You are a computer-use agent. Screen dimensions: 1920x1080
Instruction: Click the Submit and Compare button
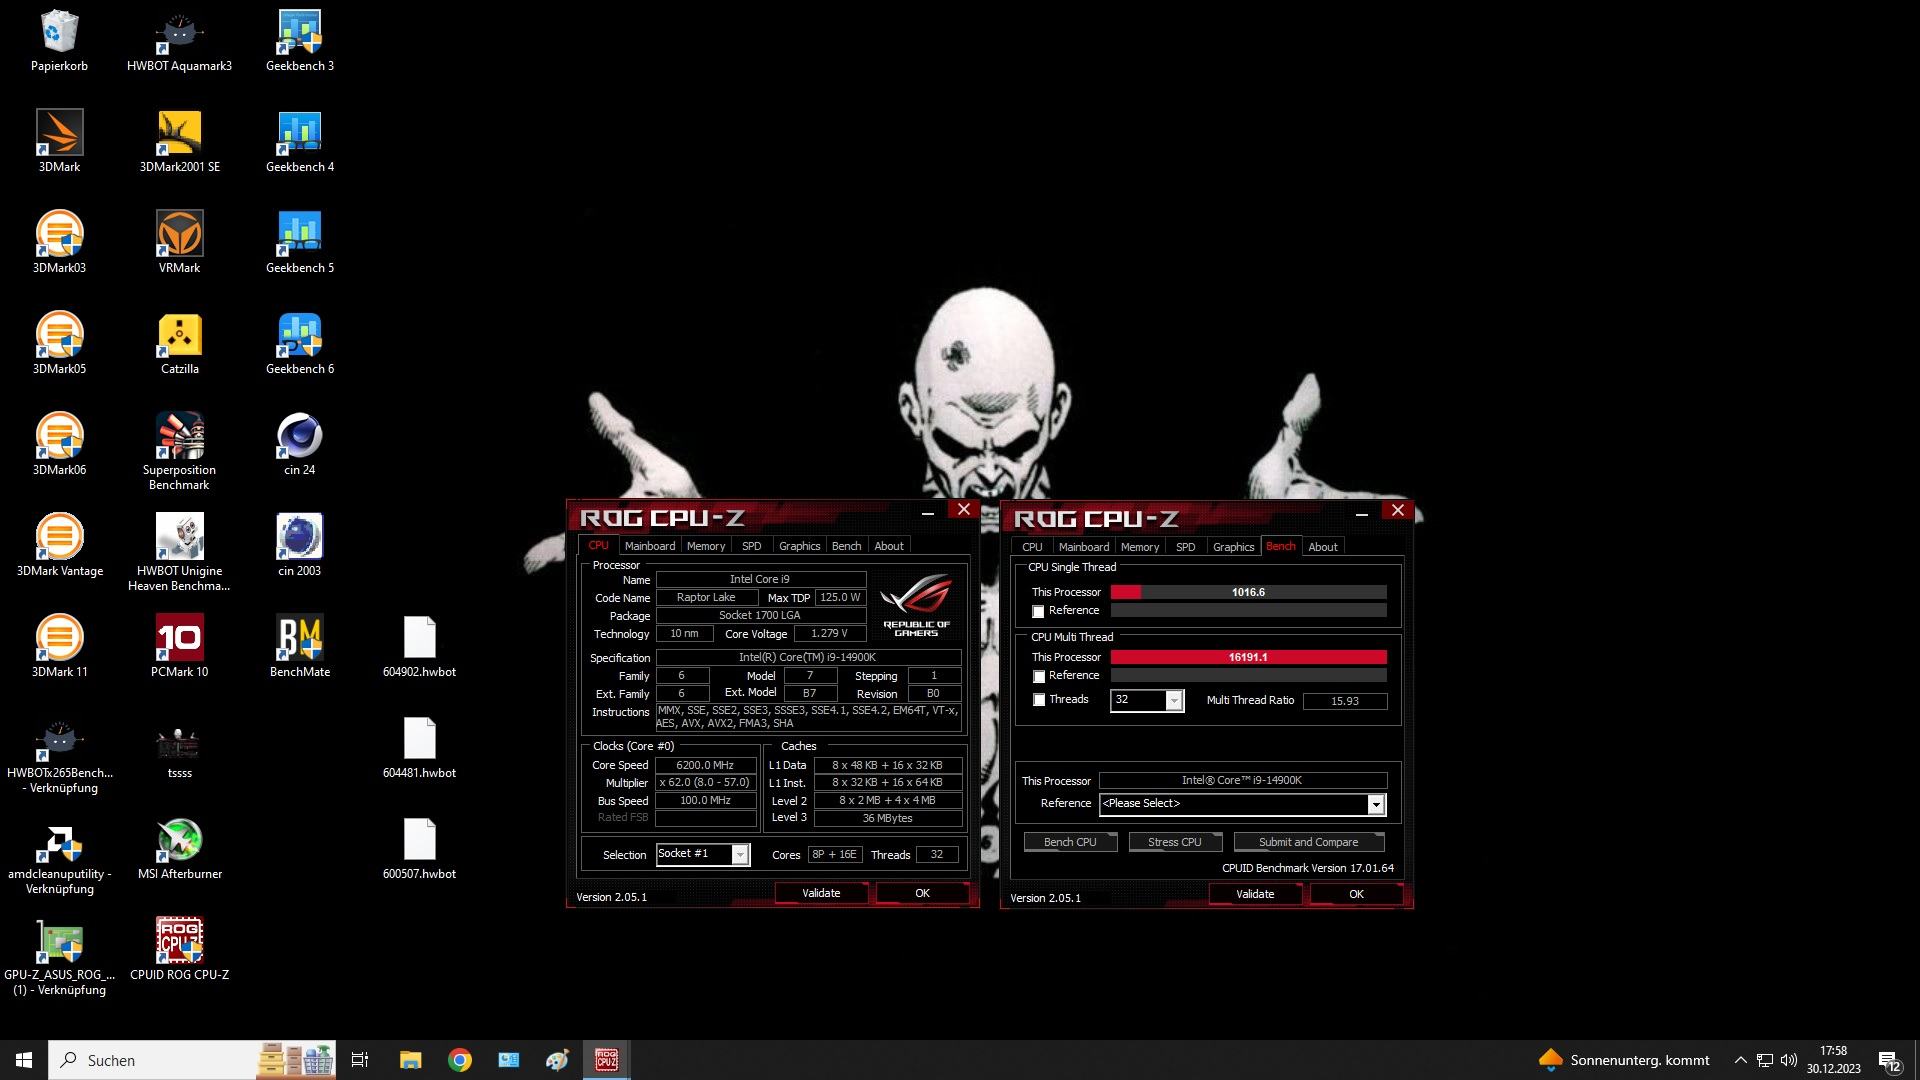(1307, 842)
